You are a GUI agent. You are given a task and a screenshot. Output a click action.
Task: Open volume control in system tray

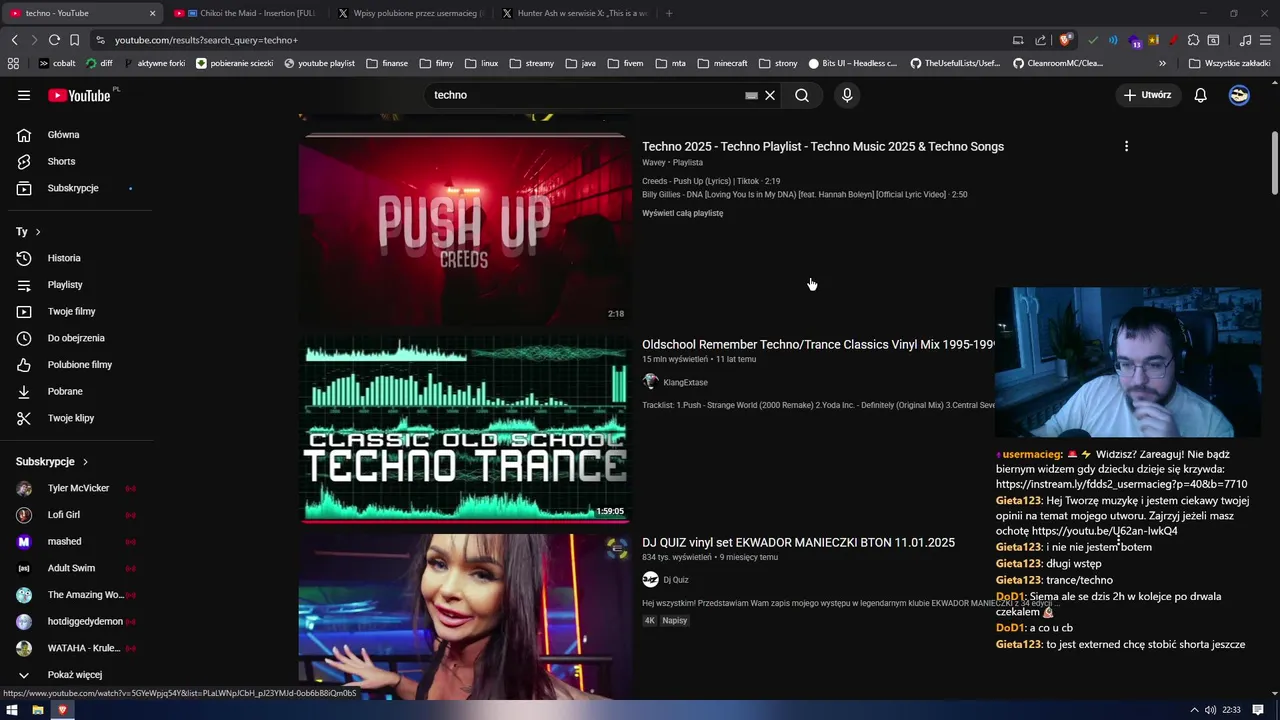[x=1210, y=710]
